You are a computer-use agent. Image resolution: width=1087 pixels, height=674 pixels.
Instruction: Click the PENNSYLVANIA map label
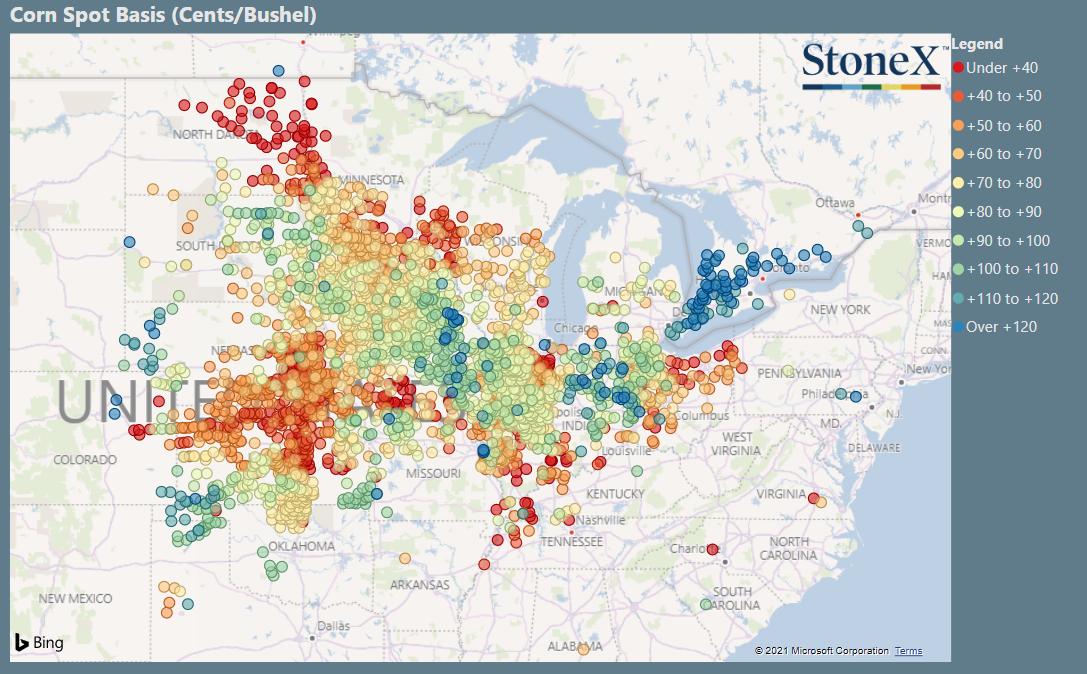[x=799, y=374]
